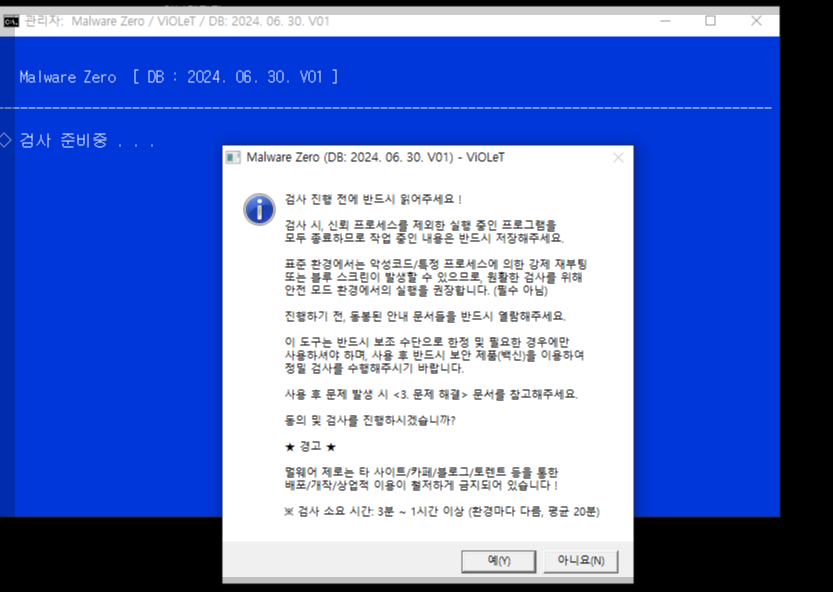The image size is (833, 592).
Task: Click the dialog title 'Malware Zero (DB: 2024. 06. 30. V01) - ViOLeT'
Action: click(x=376, y=157)
